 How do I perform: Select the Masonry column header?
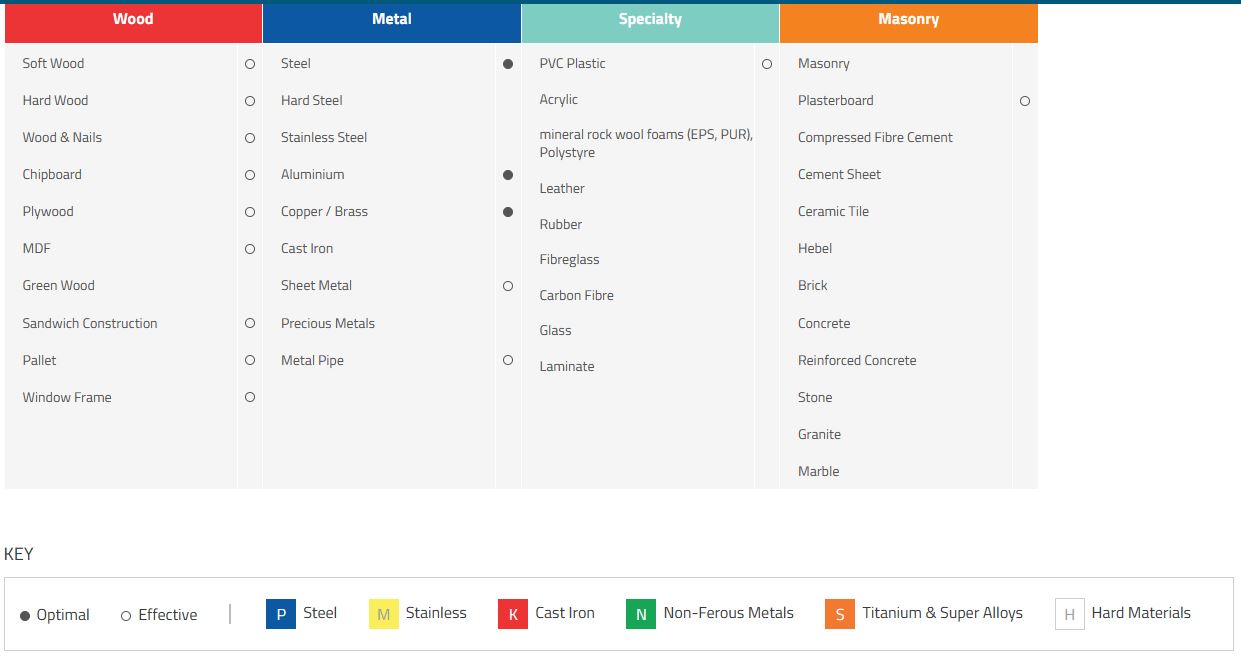point(908,20)
